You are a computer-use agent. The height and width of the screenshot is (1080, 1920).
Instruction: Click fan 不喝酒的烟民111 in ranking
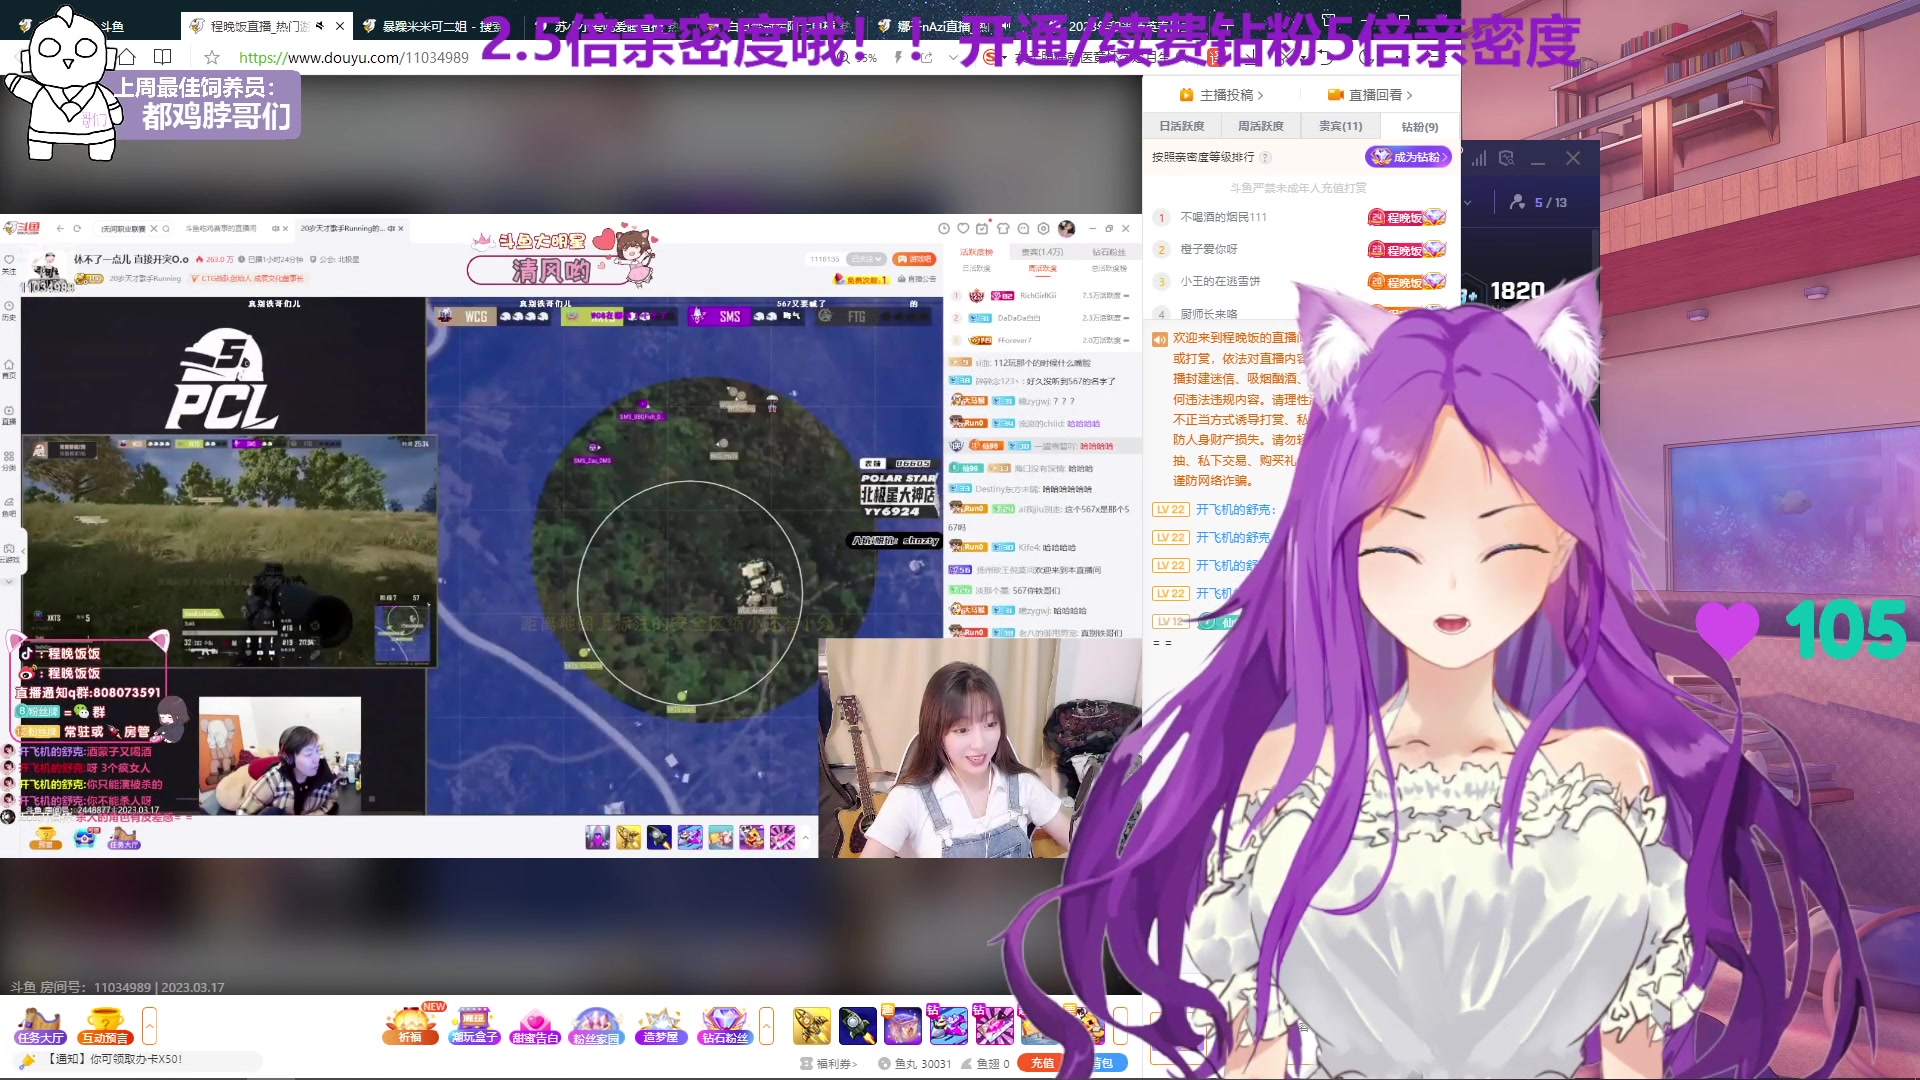[x=1223, y=217]
